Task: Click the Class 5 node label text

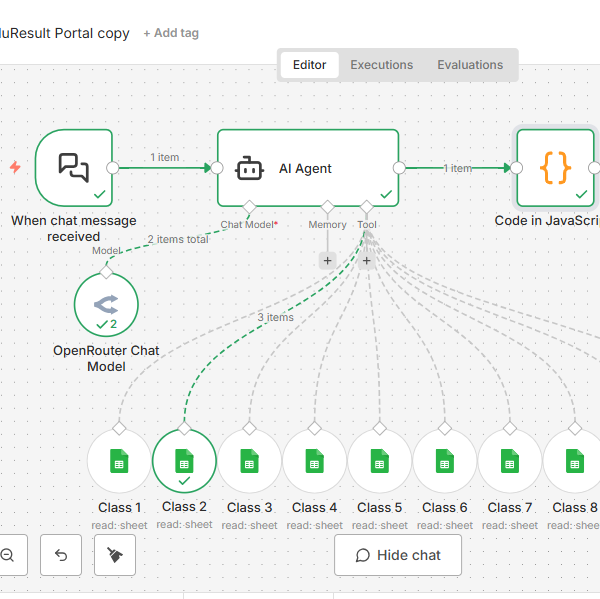Action: (x=380, y=508)
